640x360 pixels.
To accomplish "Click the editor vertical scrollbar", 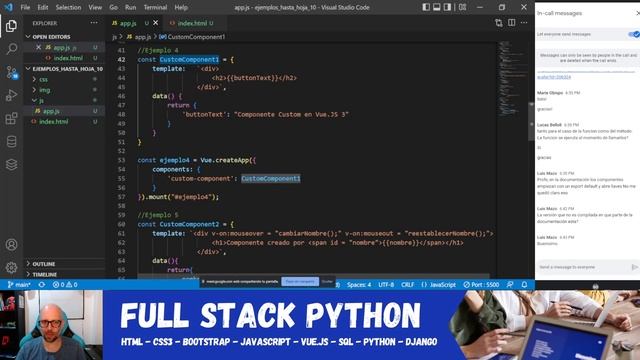I will [x=531, y=122].
